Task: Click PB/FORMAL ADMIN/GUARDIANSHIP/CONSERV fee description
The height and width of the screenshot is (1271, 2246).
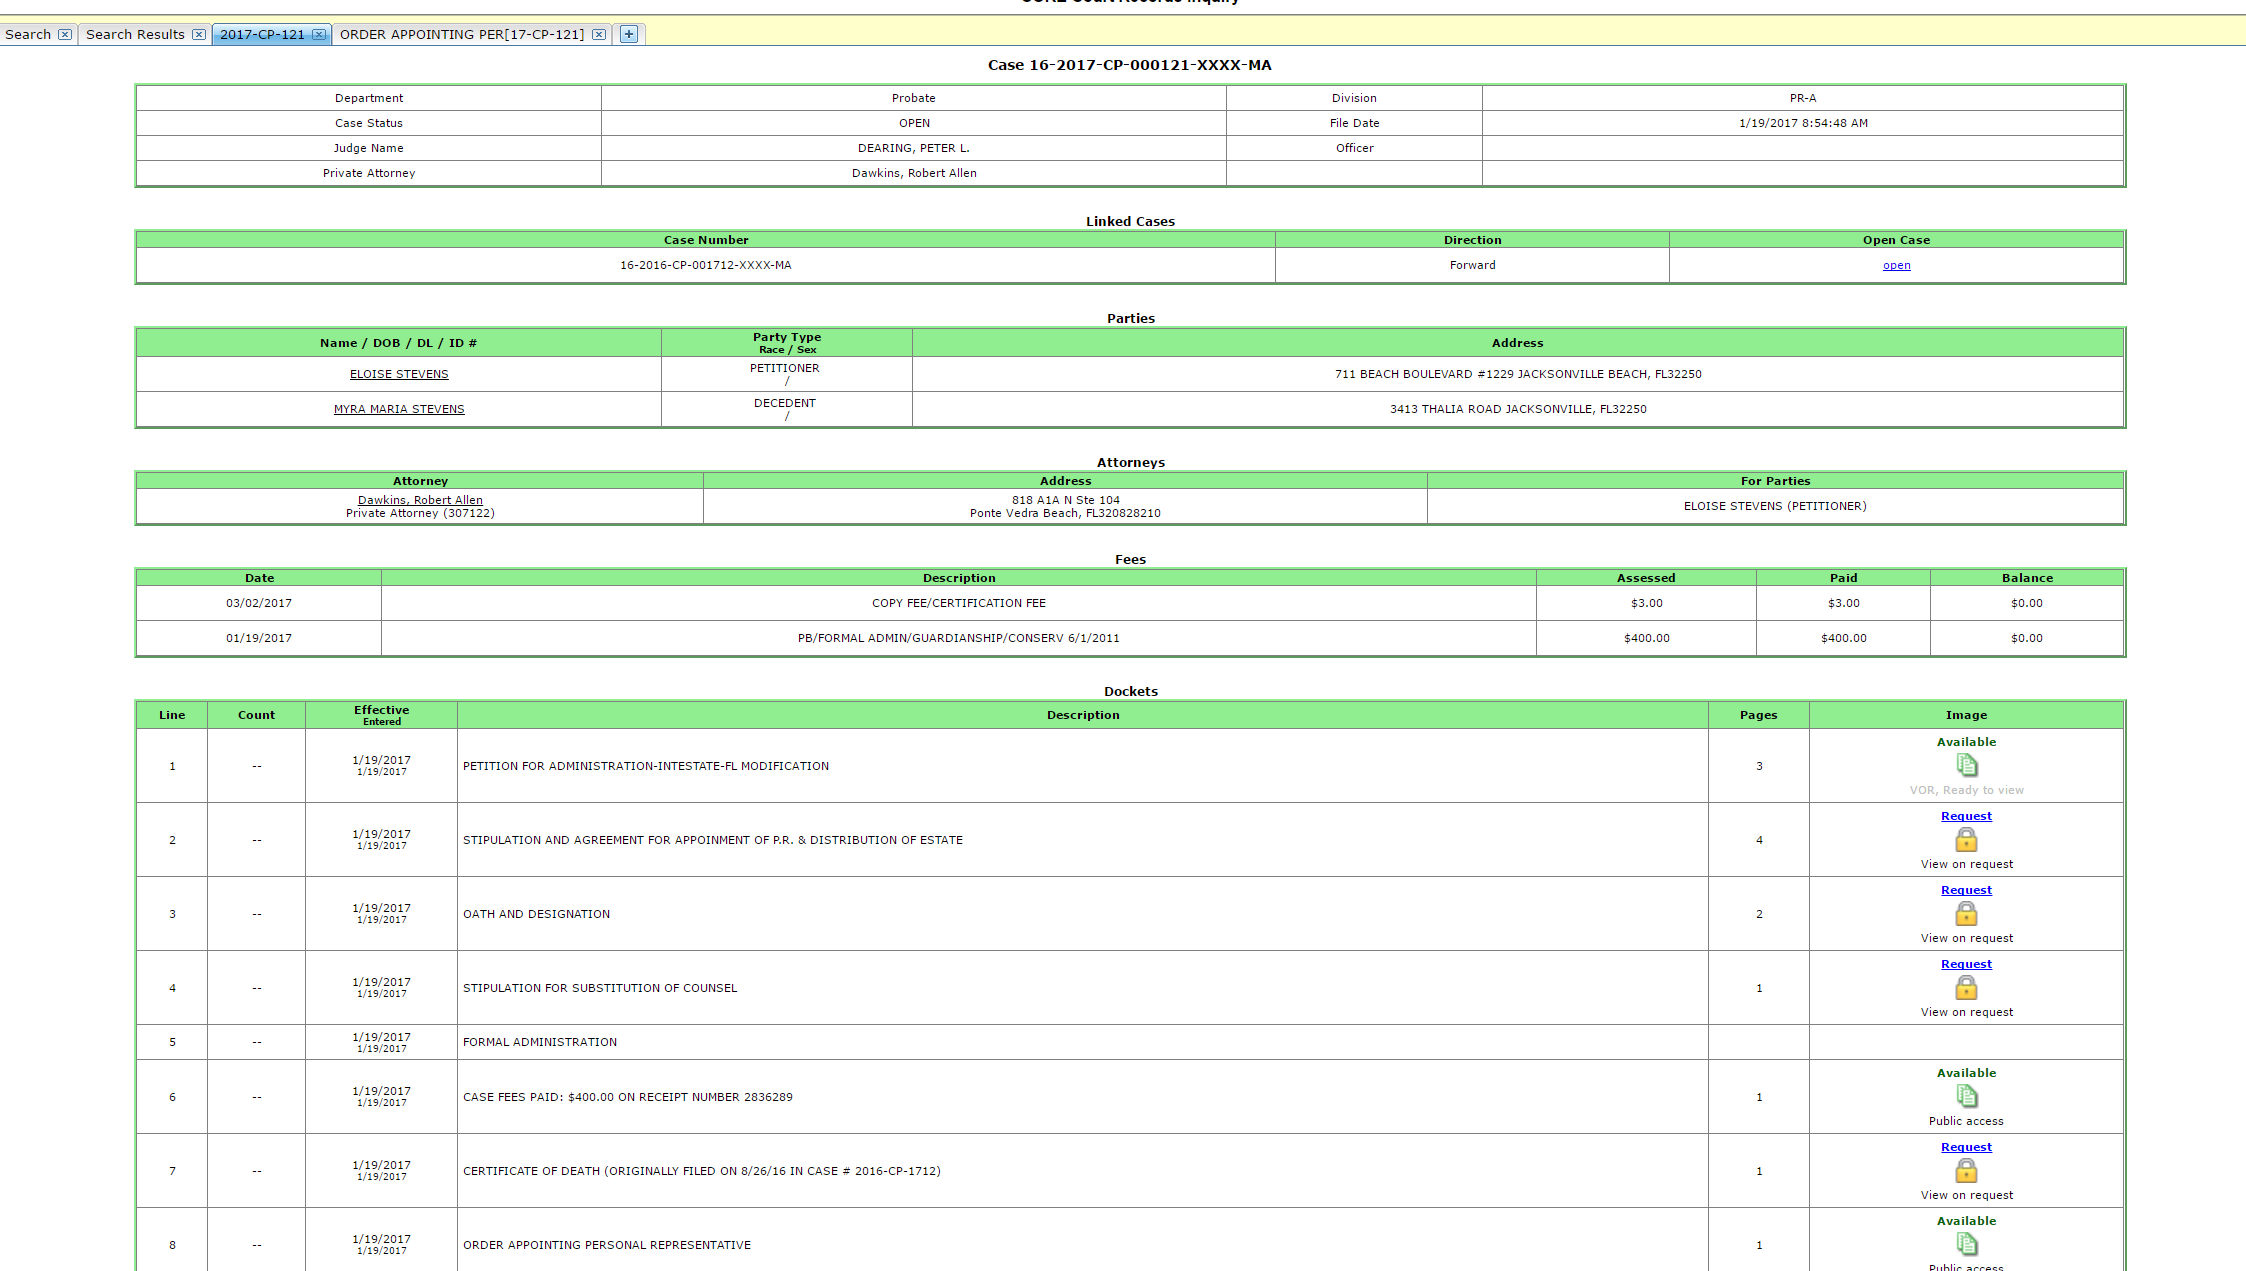Action: point(959,638)
